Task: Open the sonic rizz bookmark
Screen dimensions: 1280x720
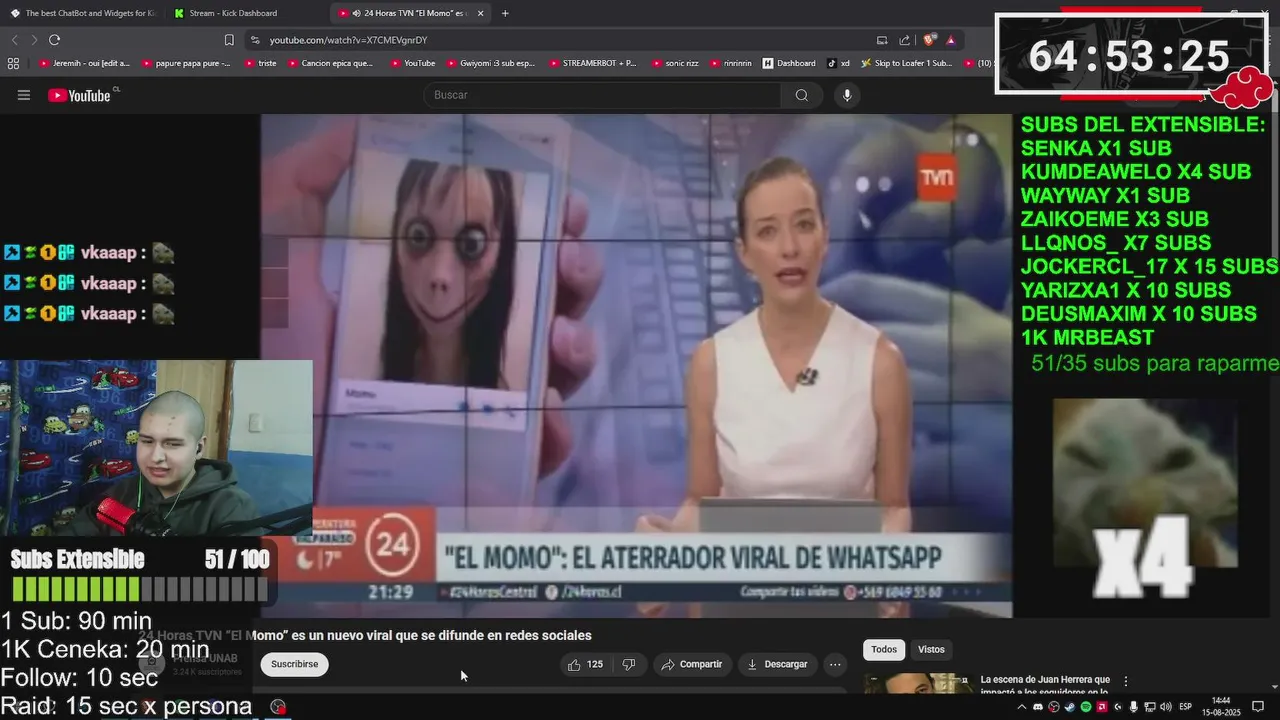Action: tap(673, 63)
